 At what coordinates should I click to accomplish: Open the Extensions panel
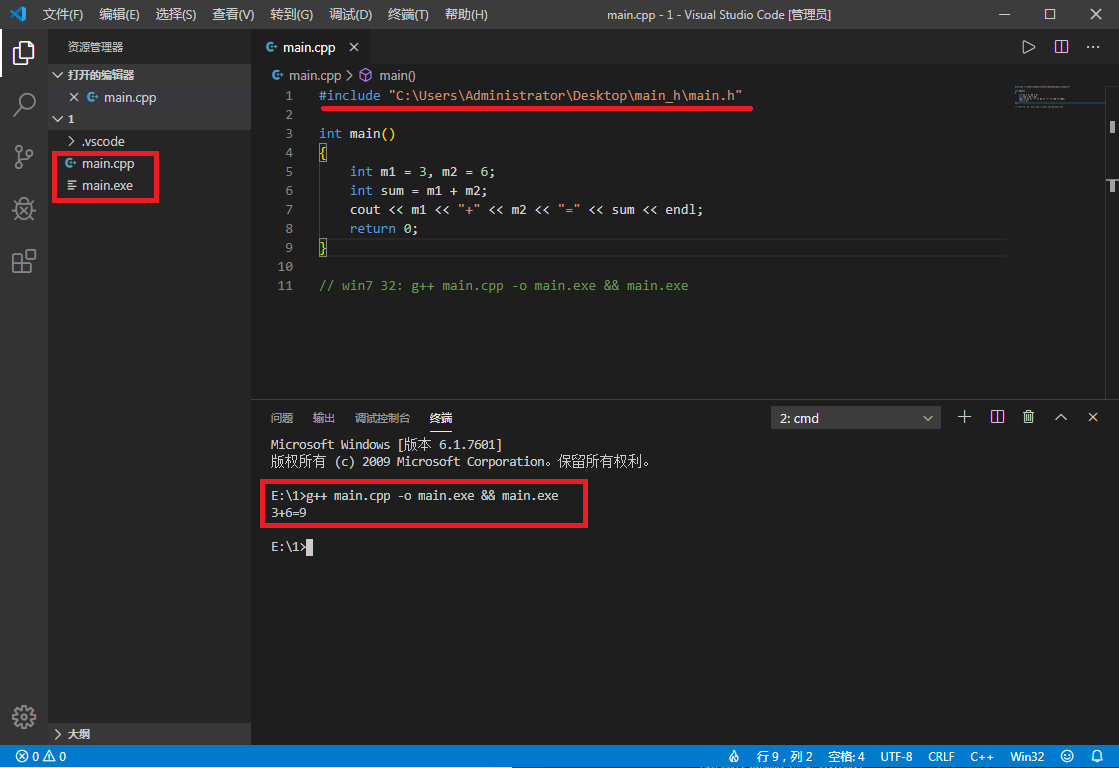pyautogui.click(x=23, y=261)
